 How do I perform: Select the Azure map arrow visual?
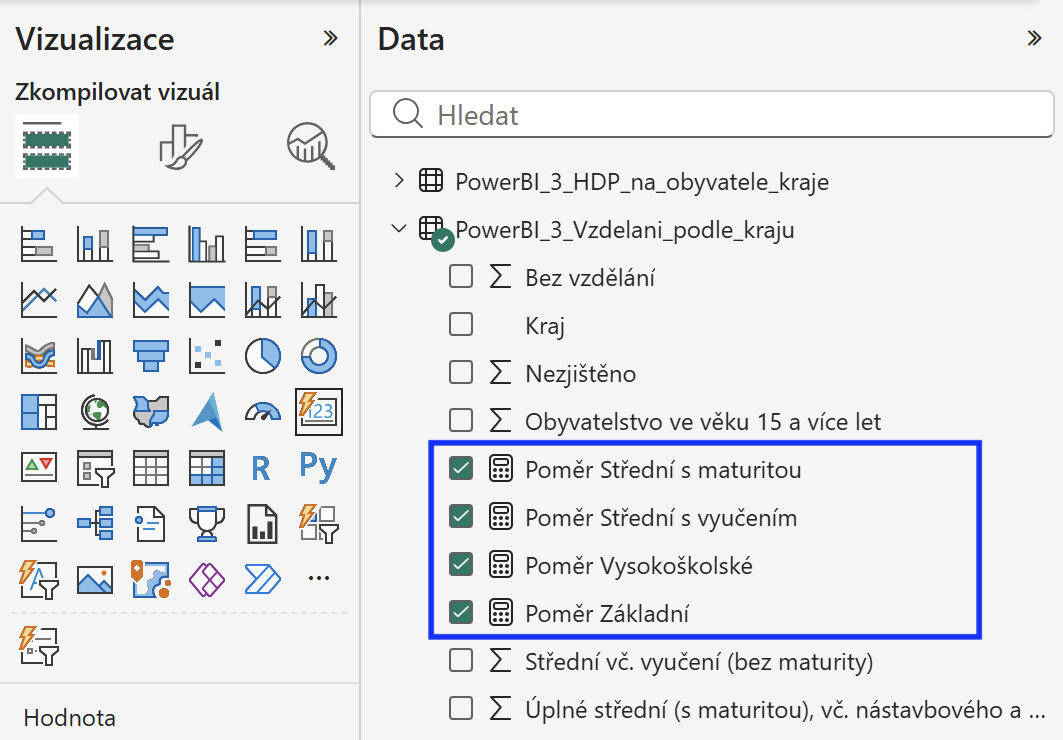click(207, 412)
